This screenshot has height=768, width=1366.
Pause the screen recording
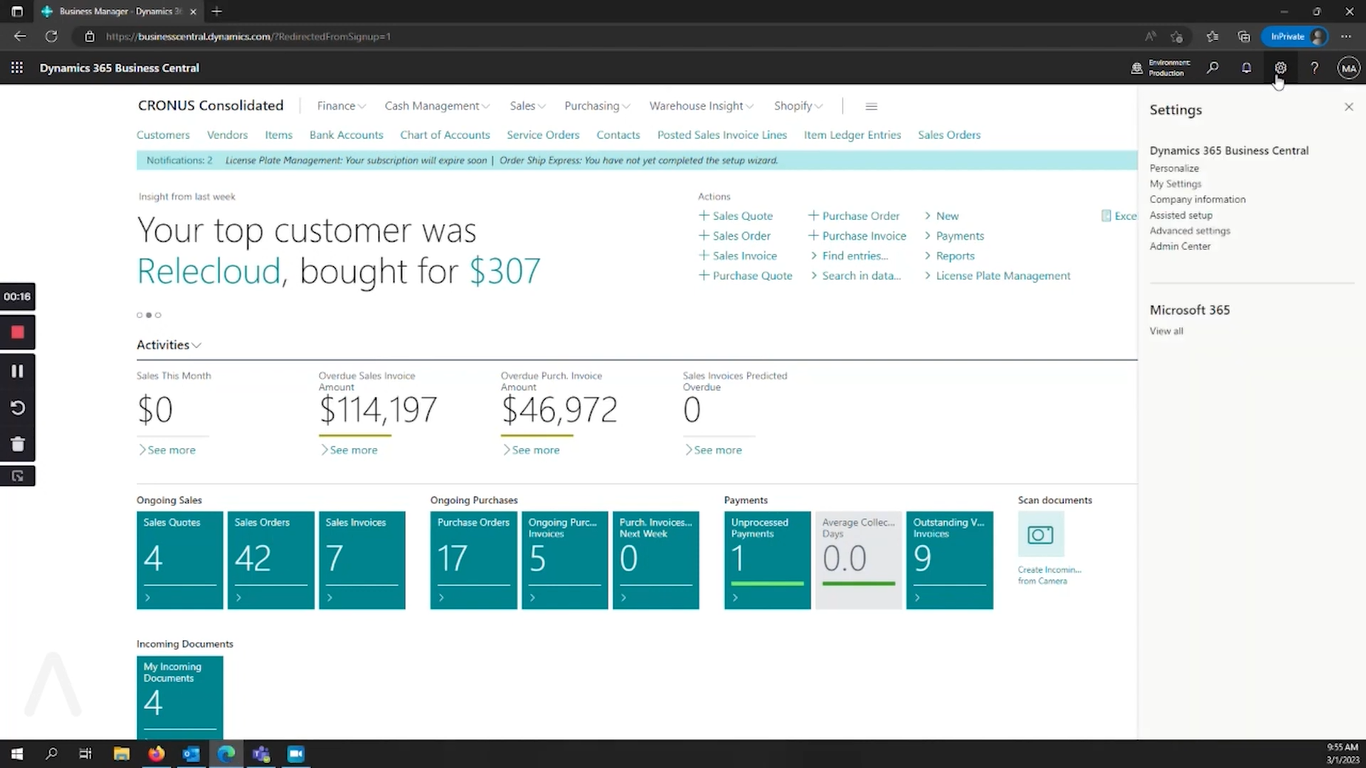click(x=17, y=371)
